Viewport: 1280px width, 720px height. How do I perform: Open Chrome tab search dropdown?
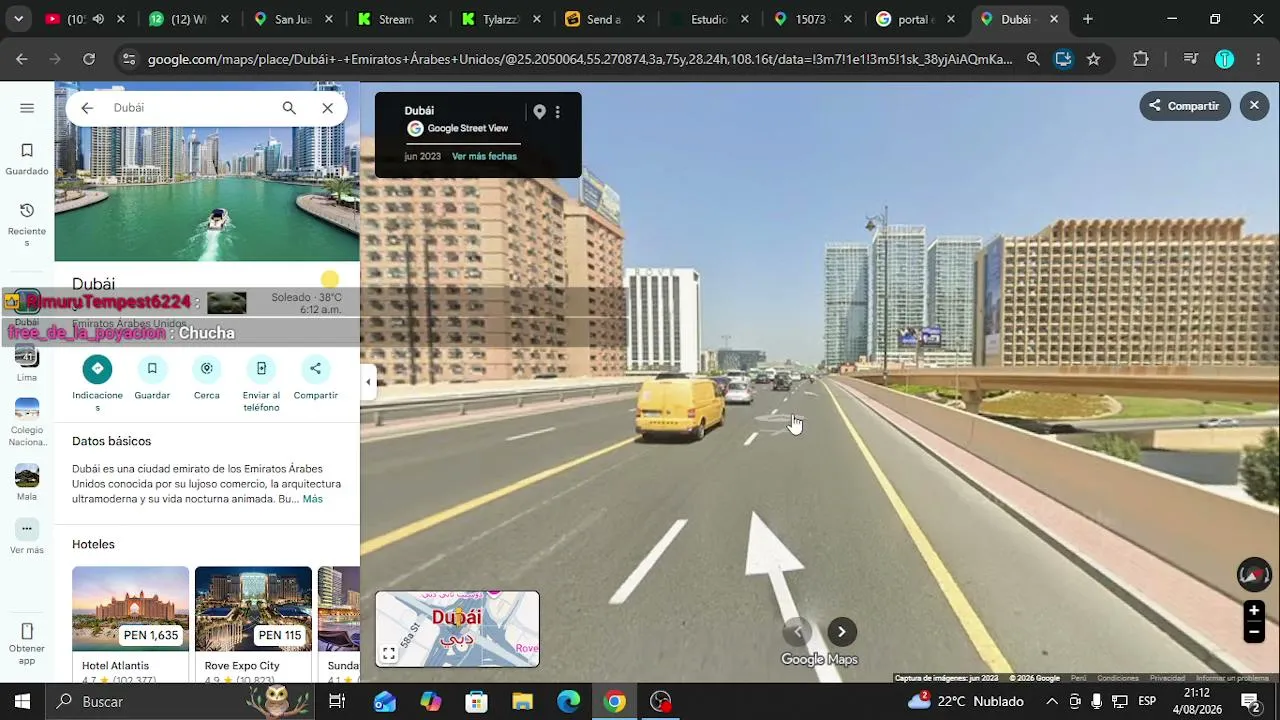[18, 19]
